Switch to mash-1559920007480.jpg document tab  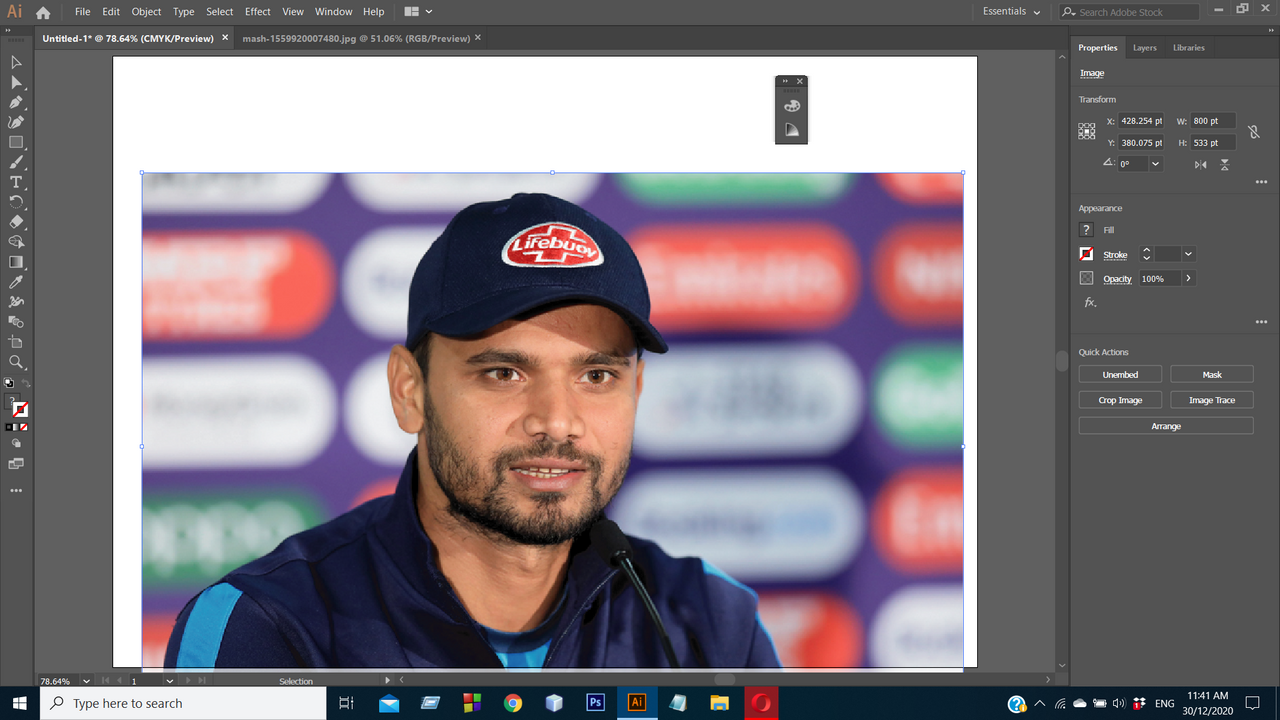(356, 38)
